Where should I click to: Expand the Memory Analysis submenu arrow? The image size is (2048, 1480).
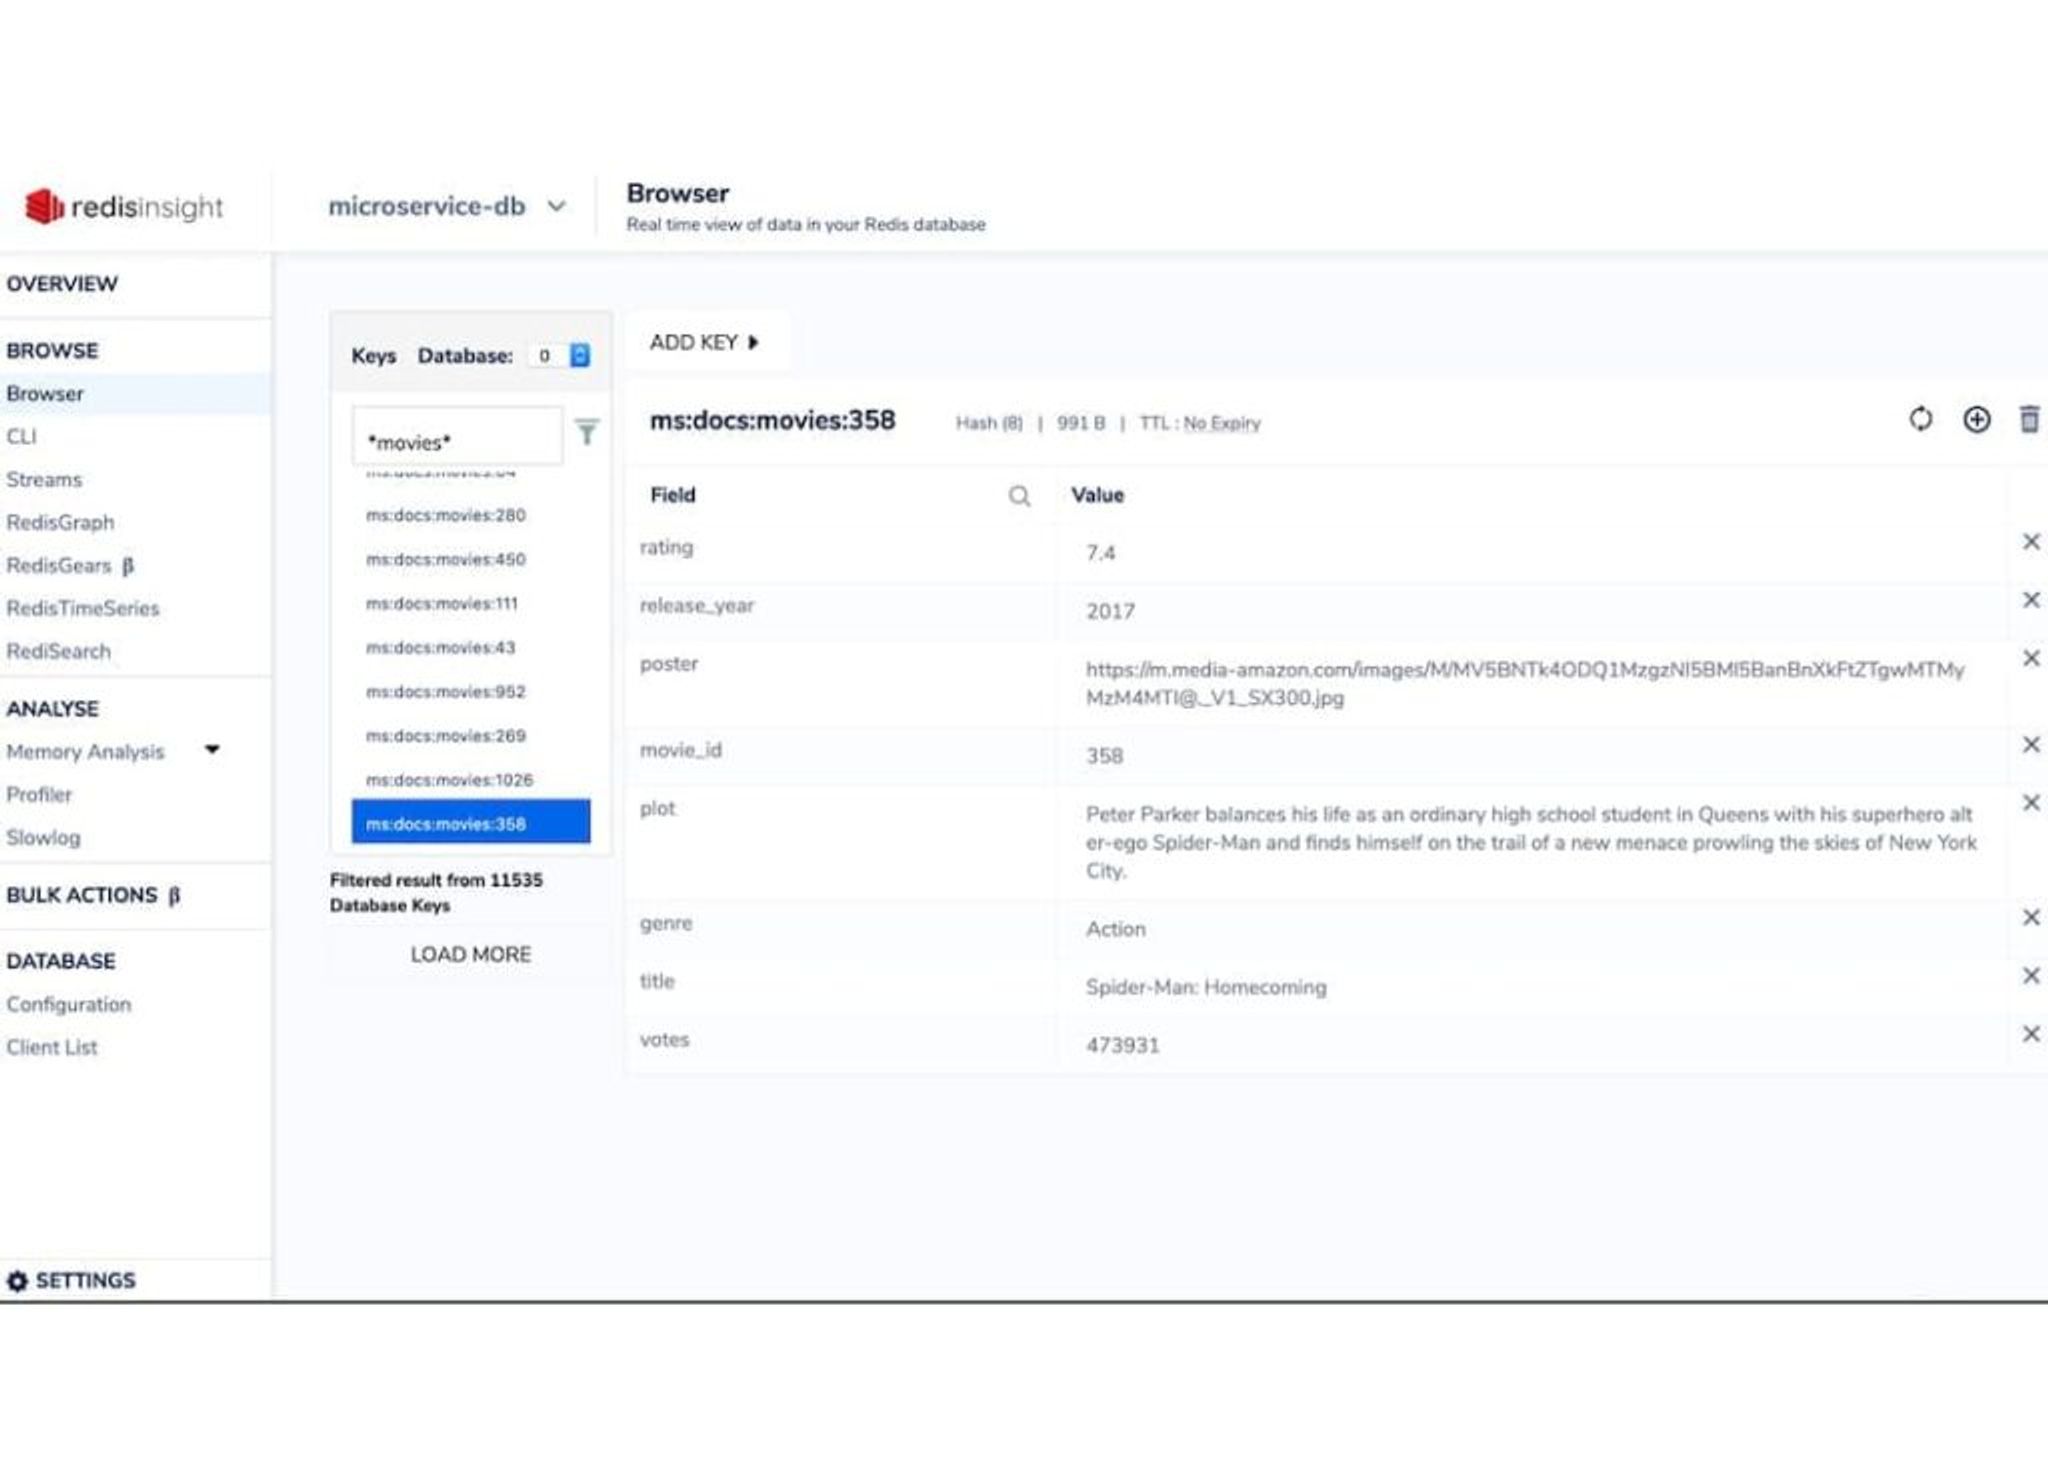pyautogui.click(x=212, y=749)
